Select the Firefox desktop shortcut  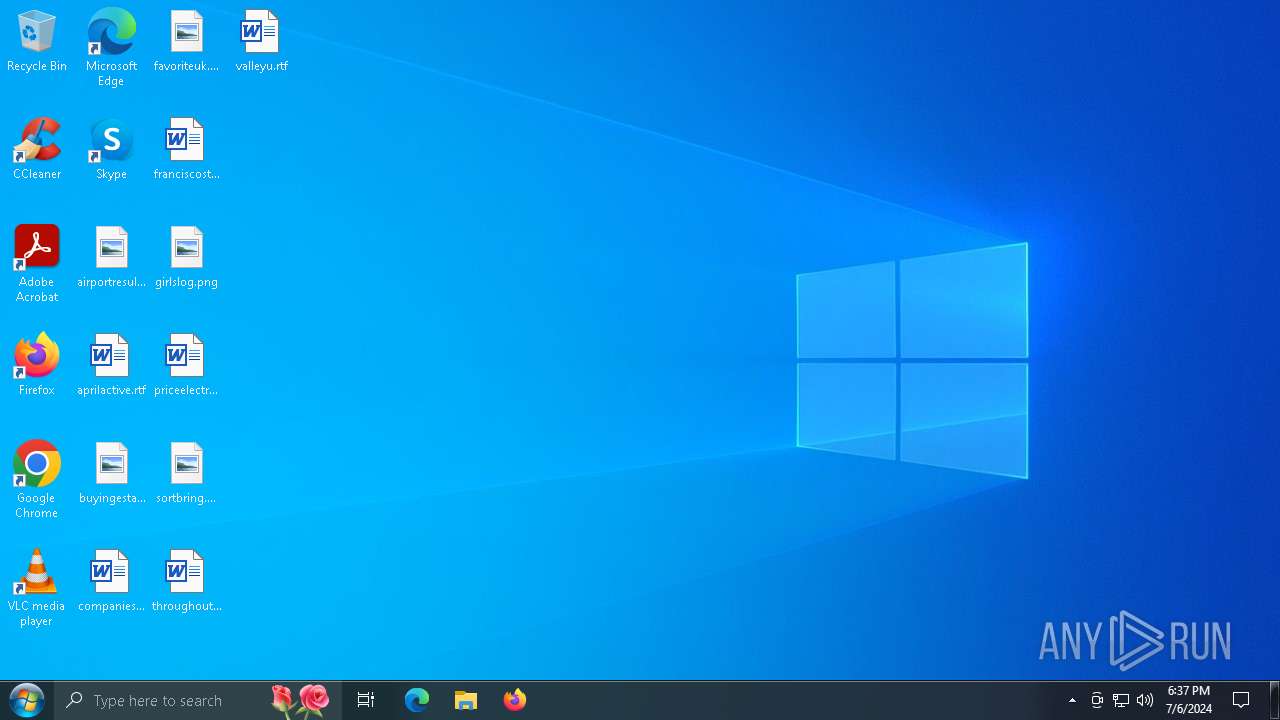click(37, 366)
